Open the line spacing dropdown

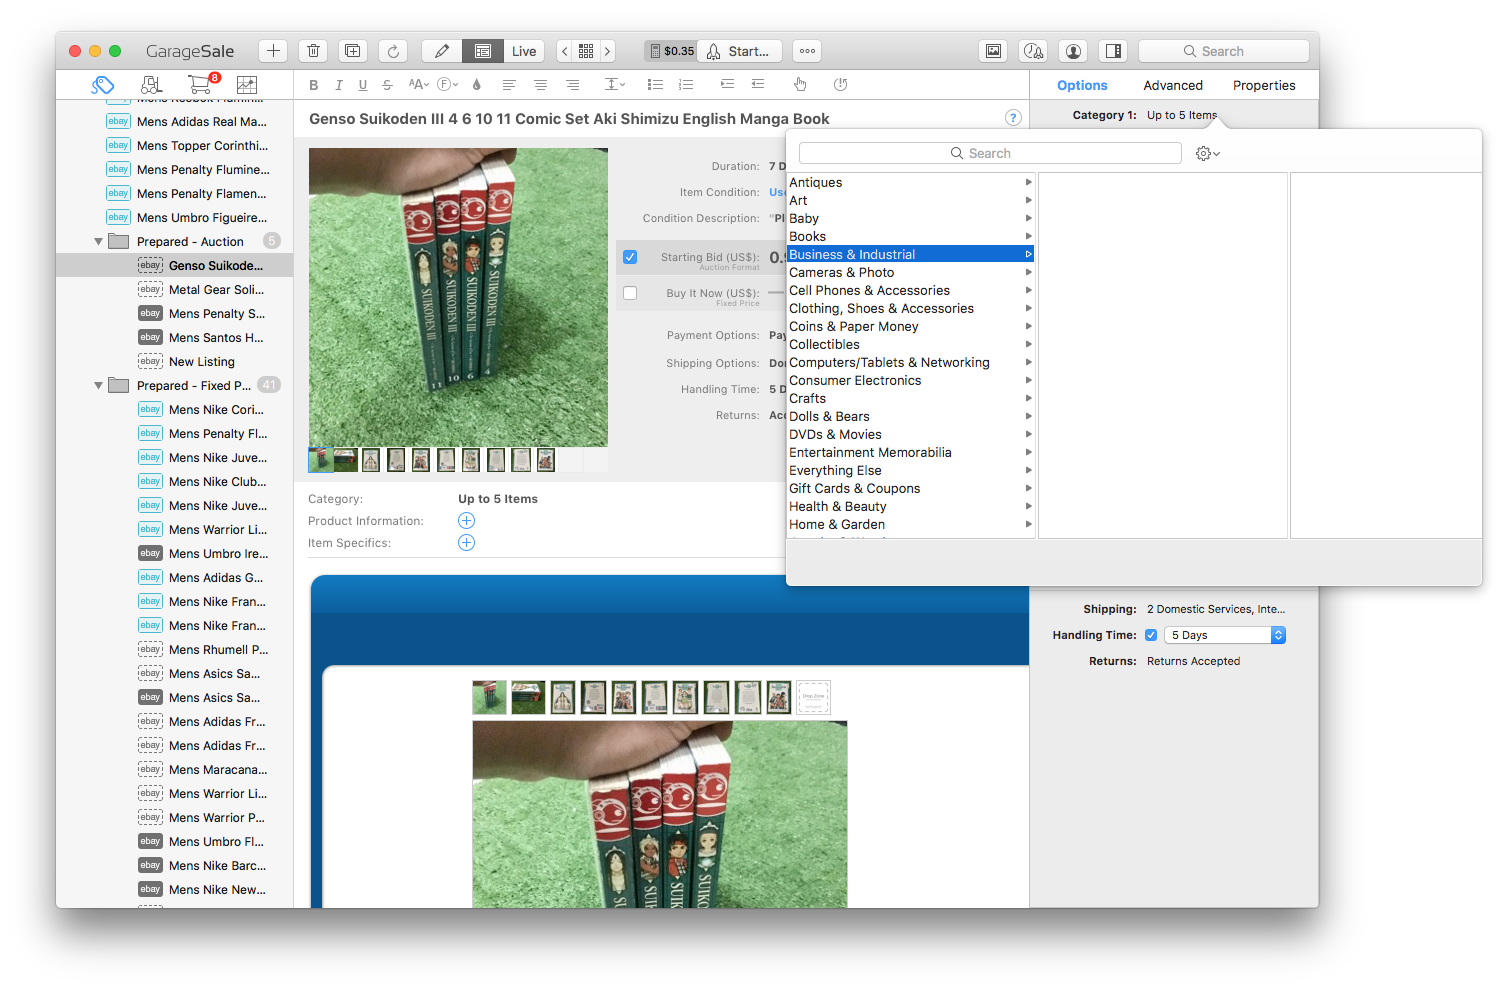coord(615,85)
